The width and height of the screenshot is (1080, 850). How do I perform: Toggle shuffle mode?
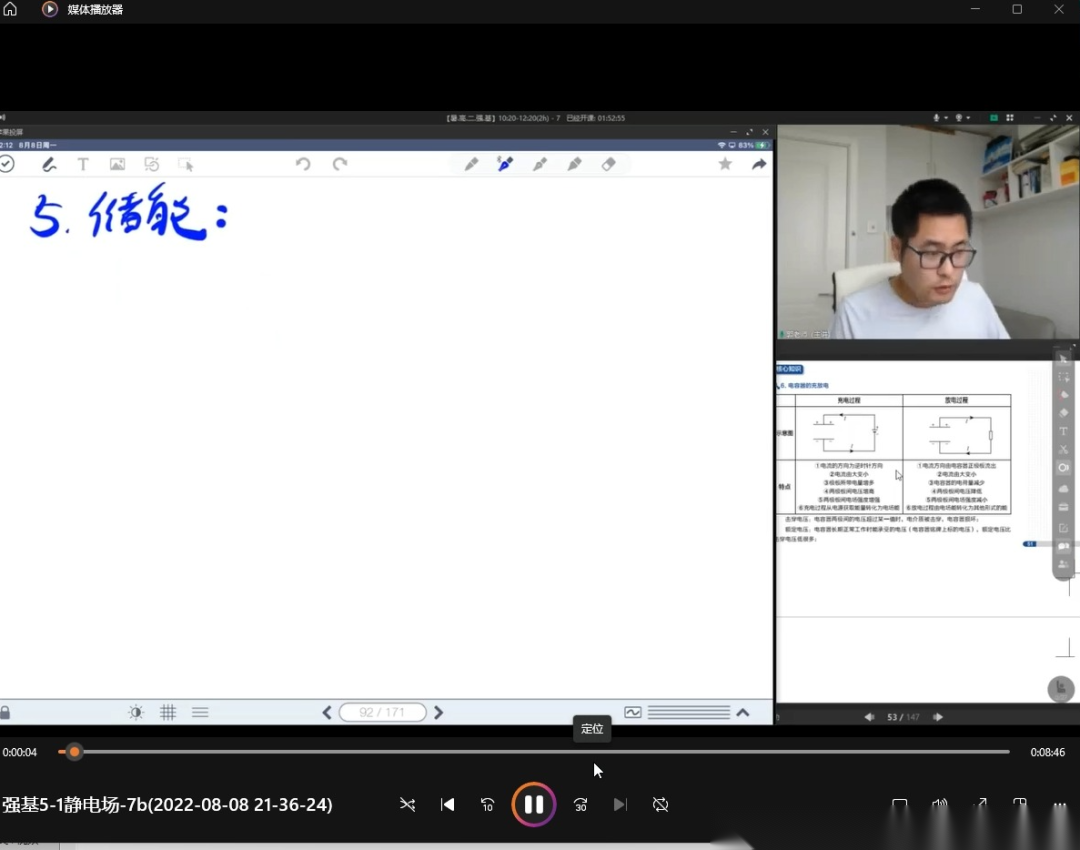[x=407, y=804]
